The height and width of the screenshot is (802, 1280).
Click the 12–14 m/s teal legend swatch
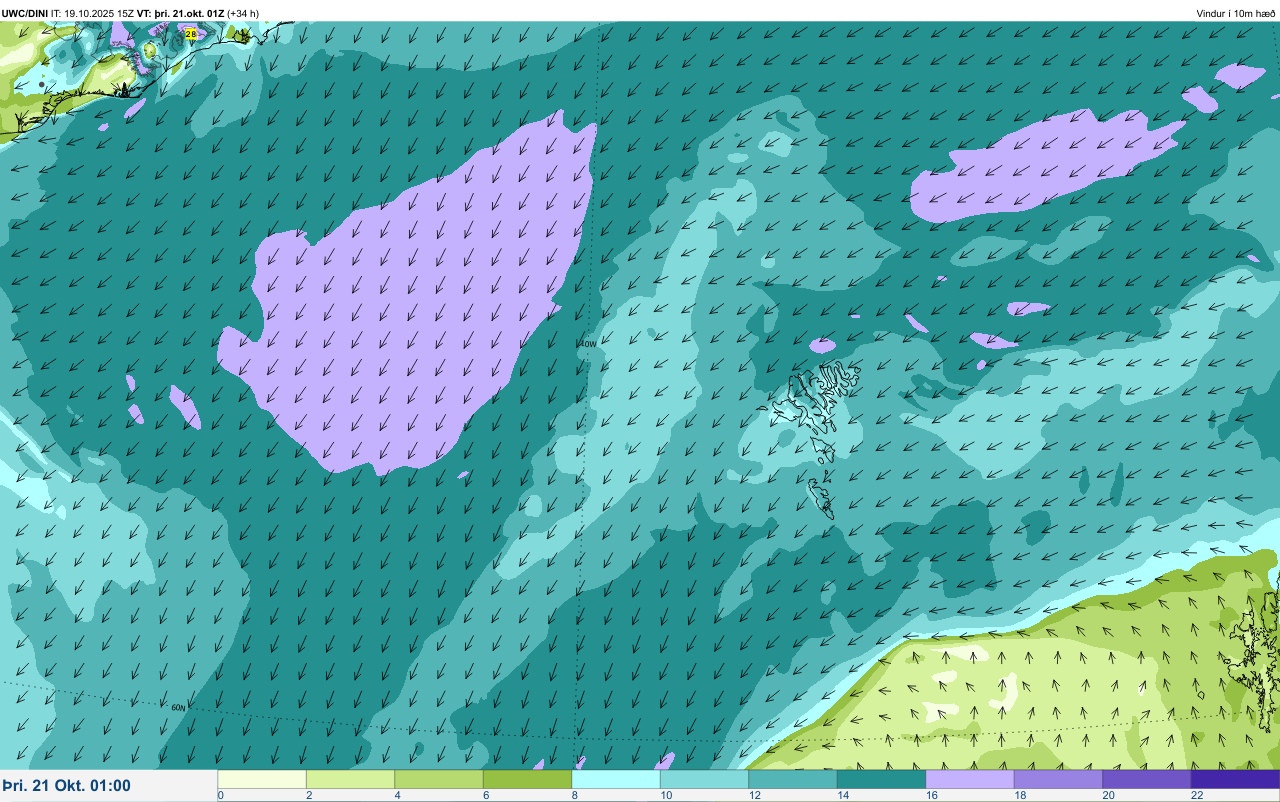[793, 779]
